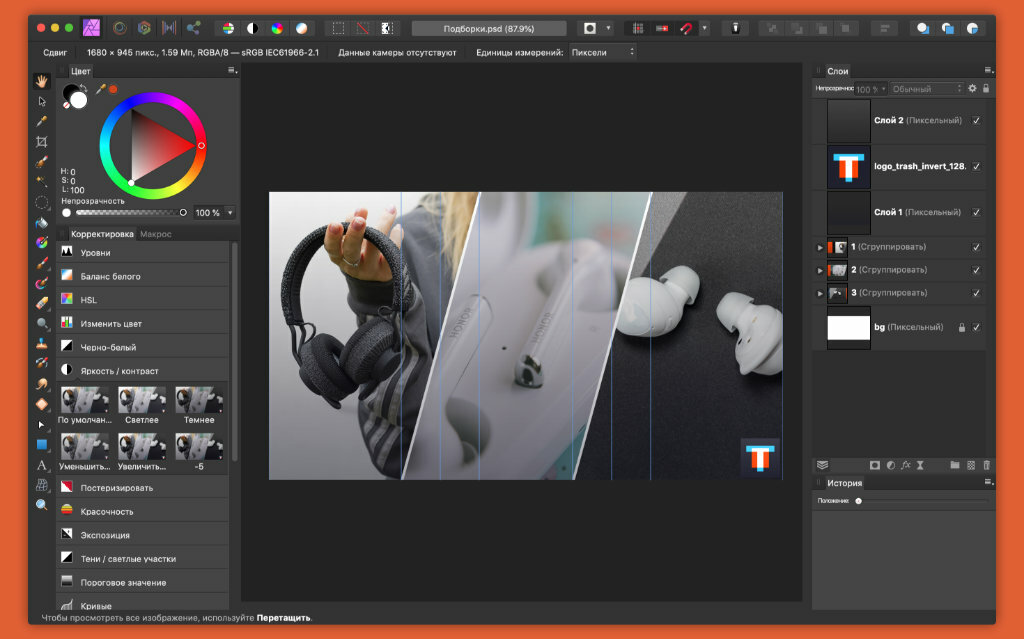
Task: Open the Пиксели units dropdown
Action: (x=602, y=52)
